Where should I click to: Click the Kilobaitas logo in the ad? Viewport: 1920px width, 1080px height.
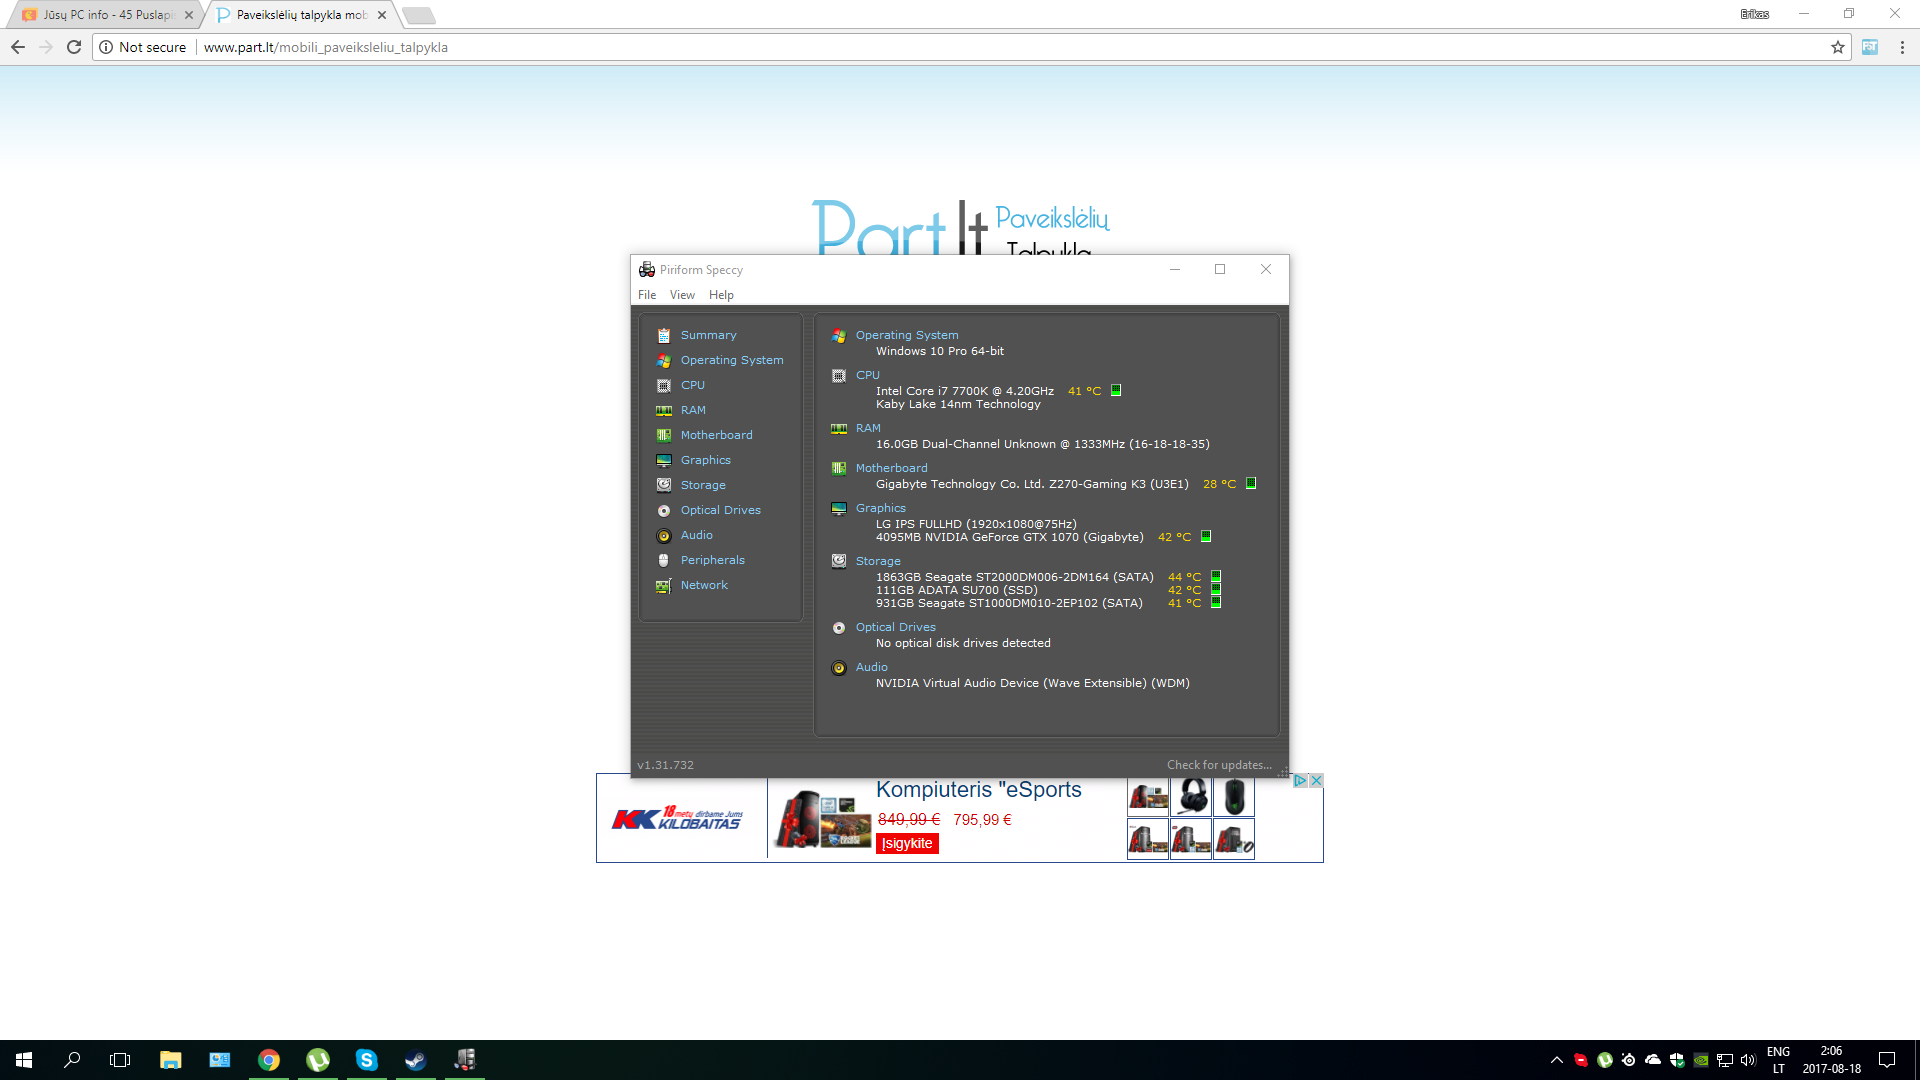point(677,818)
